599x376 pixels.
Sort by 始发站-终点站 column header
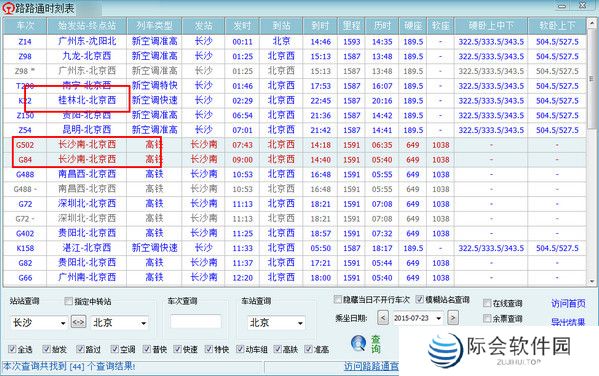(x=87, y=26)
